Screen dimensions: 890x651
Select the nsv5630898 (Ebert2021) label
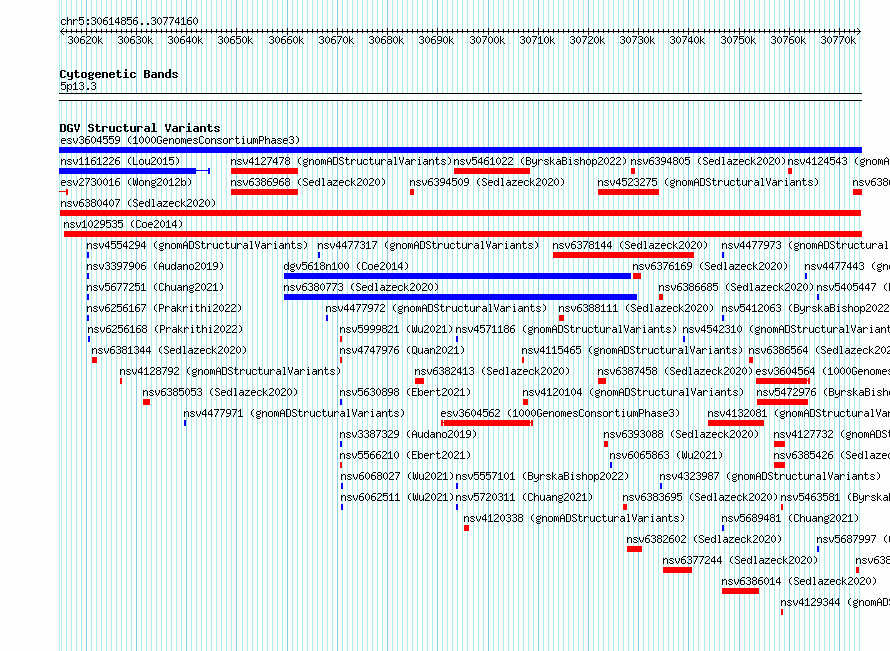coord(405,392)
